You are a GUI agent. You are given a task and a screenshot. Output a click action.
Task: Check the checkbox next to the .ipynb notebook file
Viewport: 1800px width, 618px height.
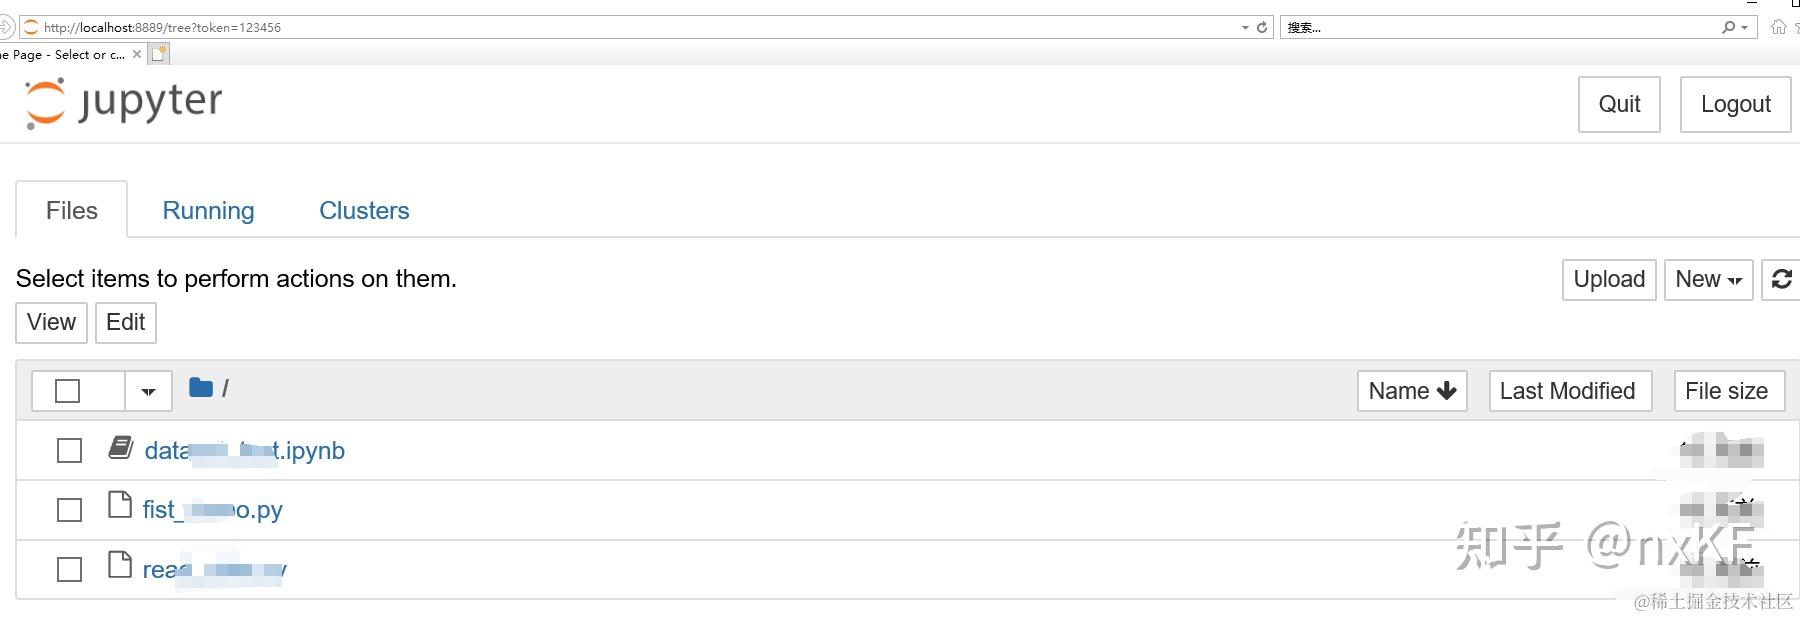(x=68, y=451)
